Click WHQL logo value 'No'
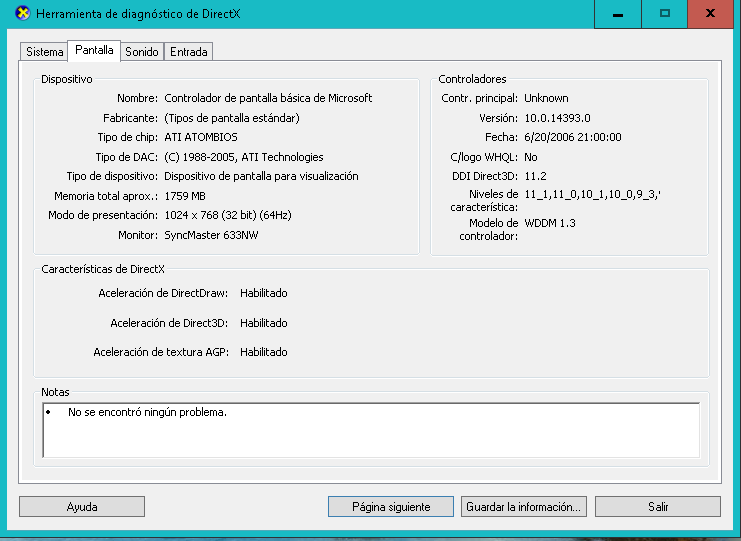This screenshot has height=541, width=741. (x=531, y=157)
